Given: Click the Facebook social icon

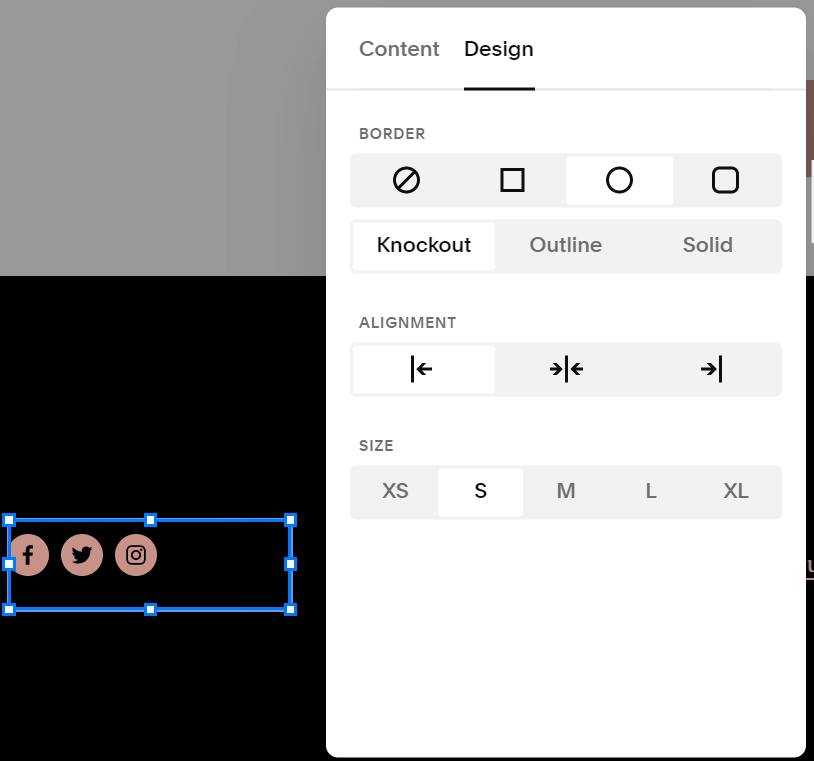Looking at the screenshot, I should (29, 555).
